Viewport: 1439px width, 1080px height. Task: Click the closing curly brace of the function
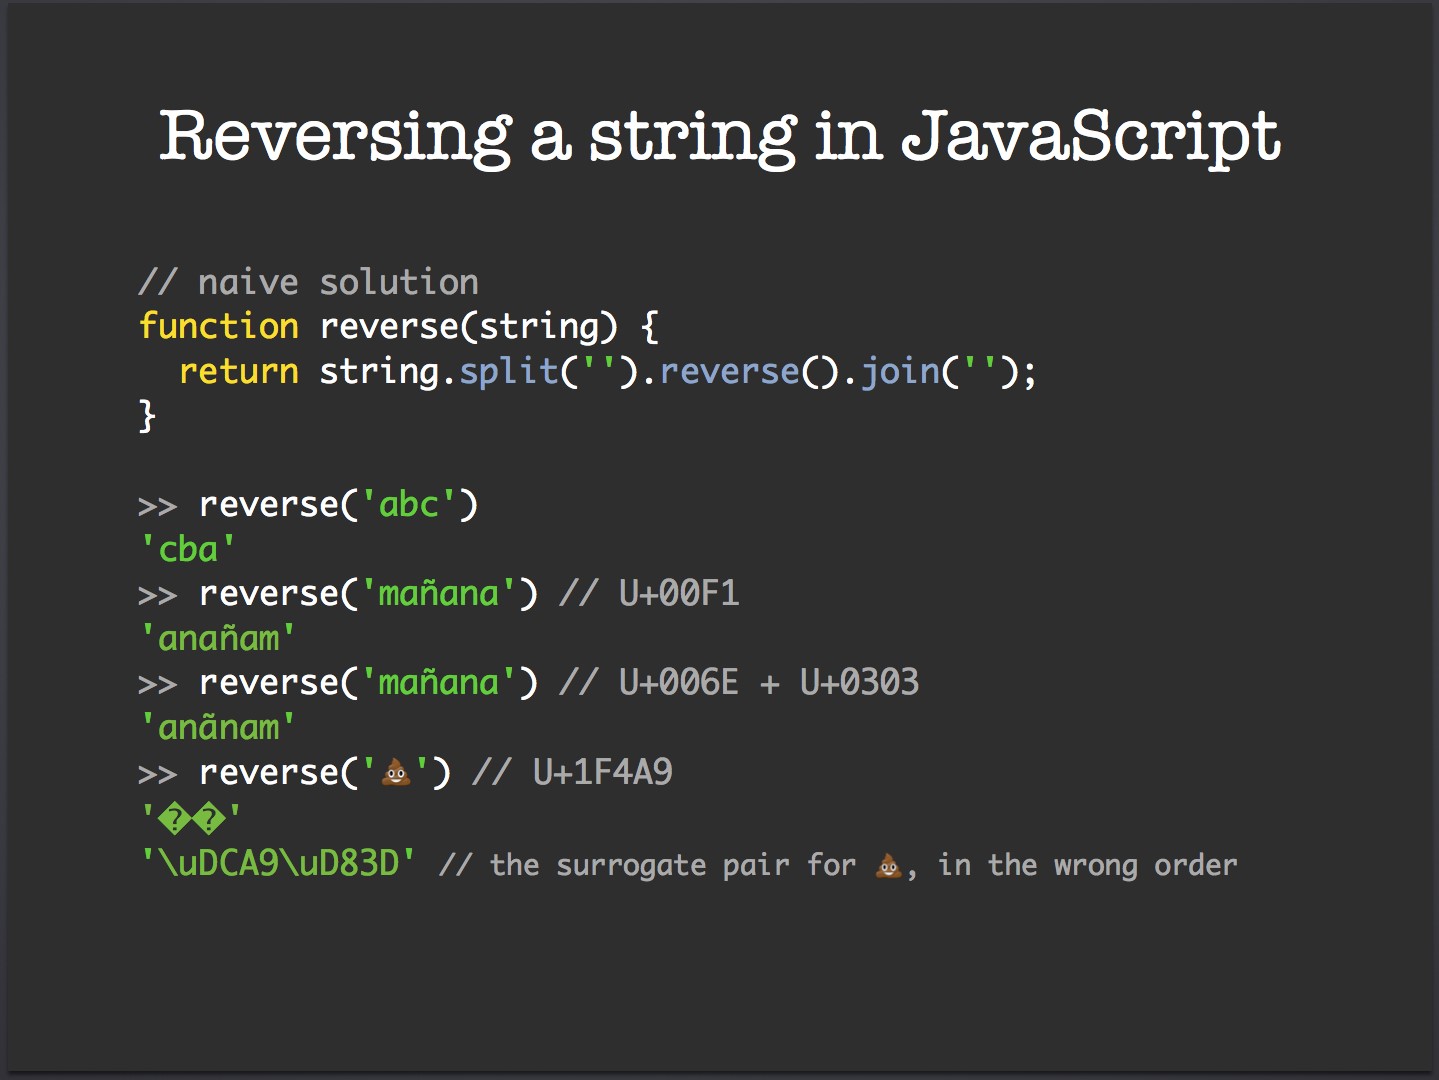(147, 415)
